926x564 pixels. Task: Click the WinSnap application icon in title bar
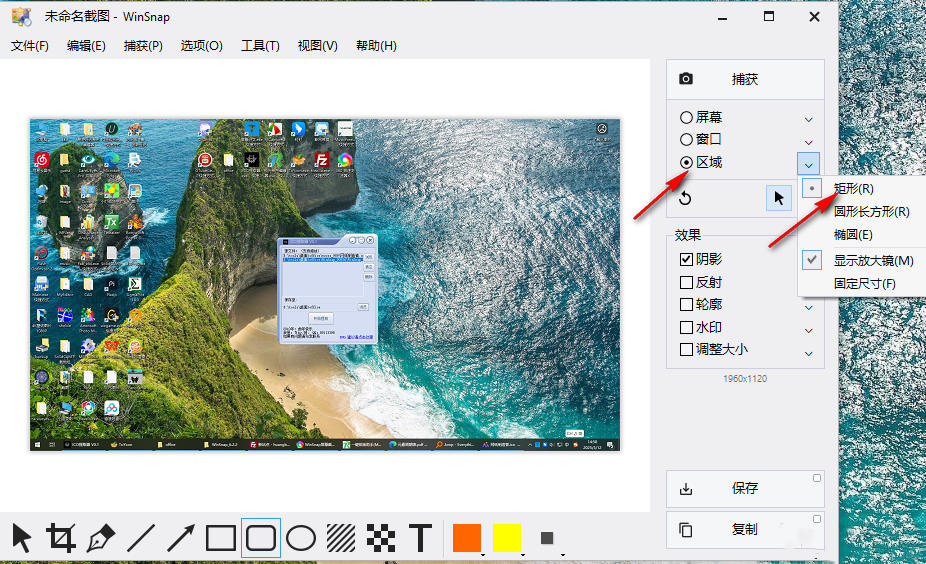pos(21,17)
